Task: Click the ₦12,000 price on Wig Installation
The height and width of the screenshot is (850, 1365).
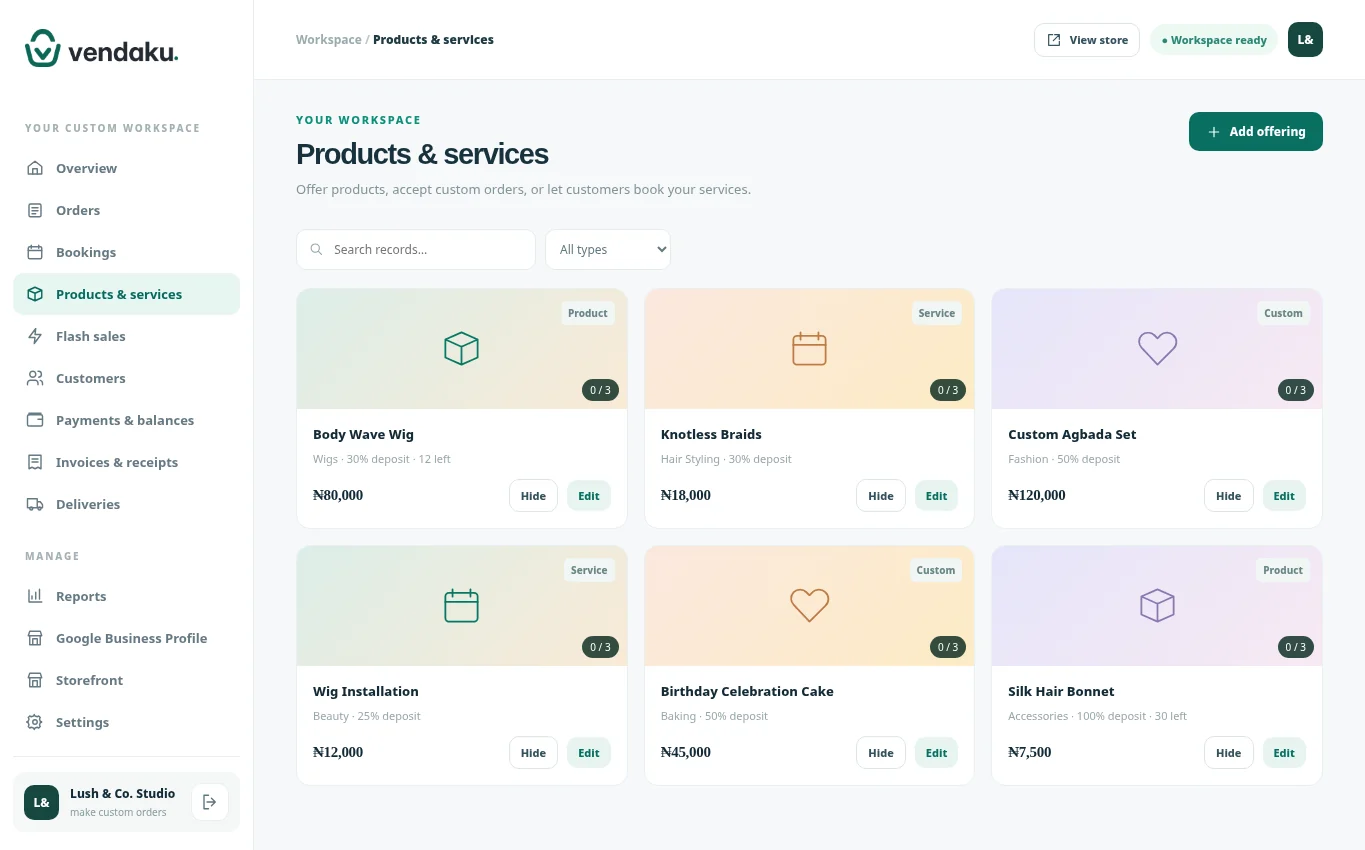Action: pyautogui.click(x=338, y=752)
